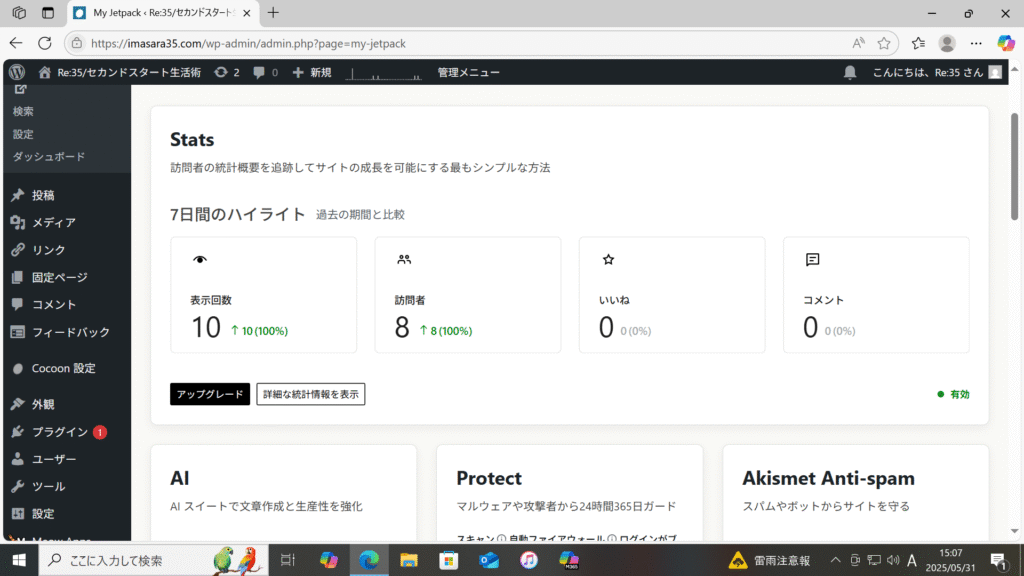
Task: Open the updates icon showing 2
Action: click(x=227, y=72)
